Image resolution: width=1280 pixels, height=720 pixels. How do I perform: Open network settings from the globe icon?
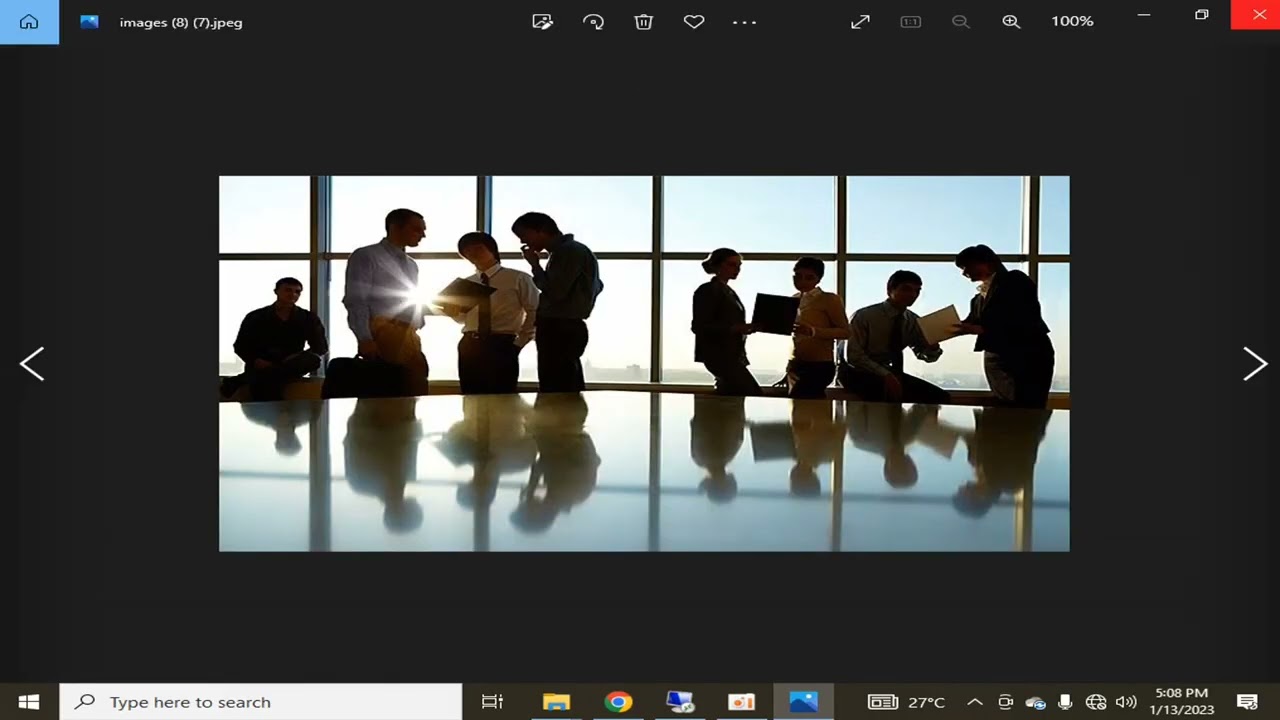1096,702
